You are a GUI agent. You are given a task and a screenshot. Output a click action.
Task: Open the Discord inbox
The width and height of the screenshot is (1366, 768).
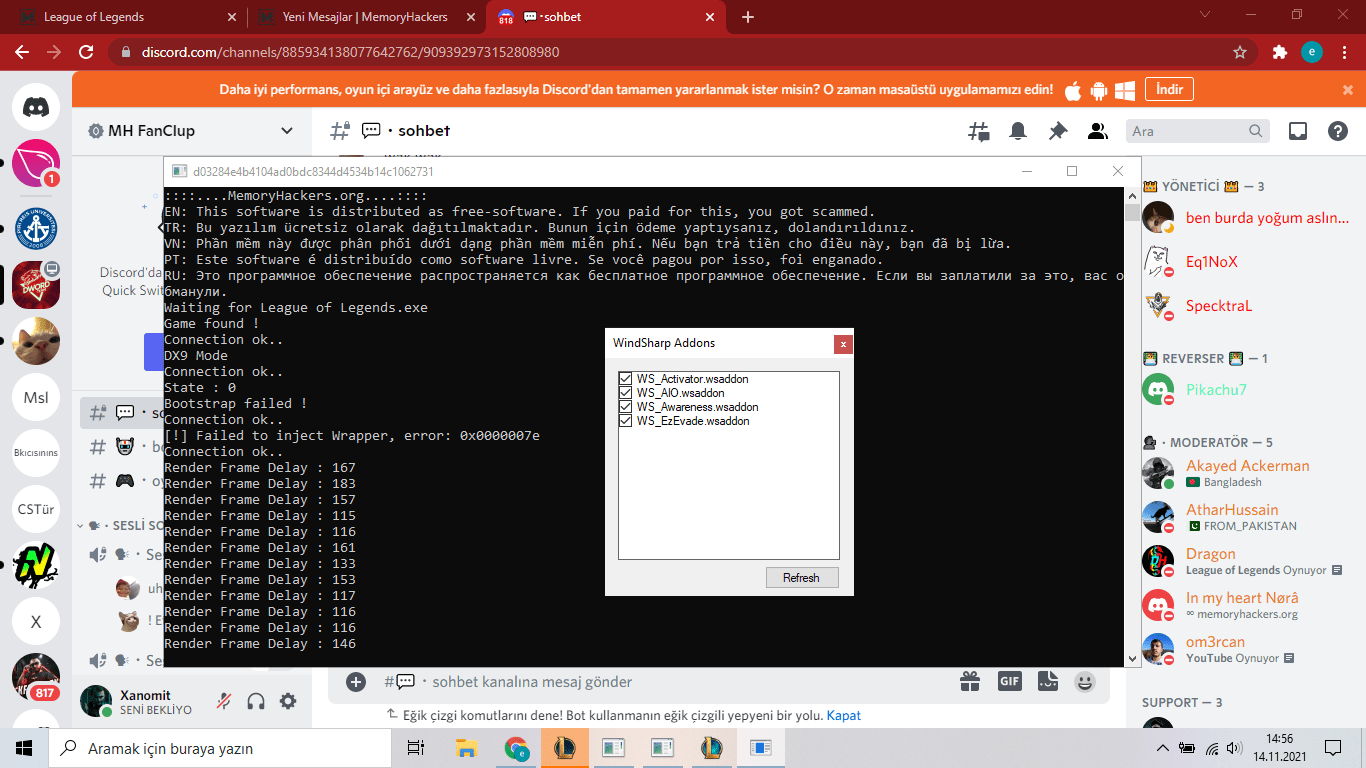[x=1298, y=131]
